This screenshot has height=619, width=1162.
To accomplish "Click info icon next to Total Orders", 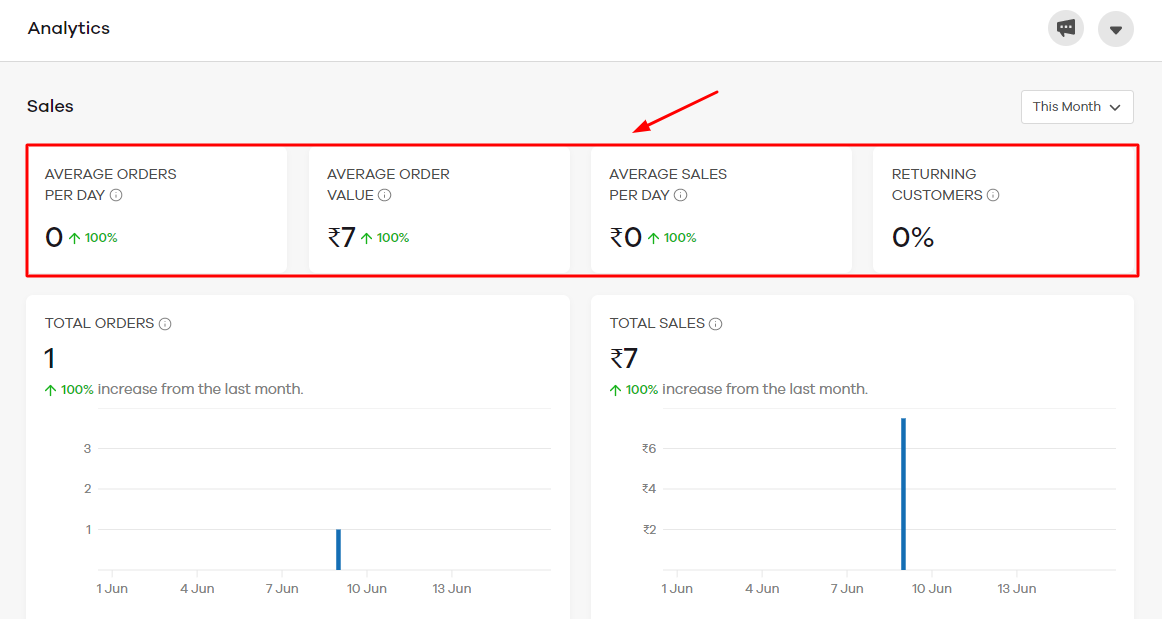I will coord(165,324).
